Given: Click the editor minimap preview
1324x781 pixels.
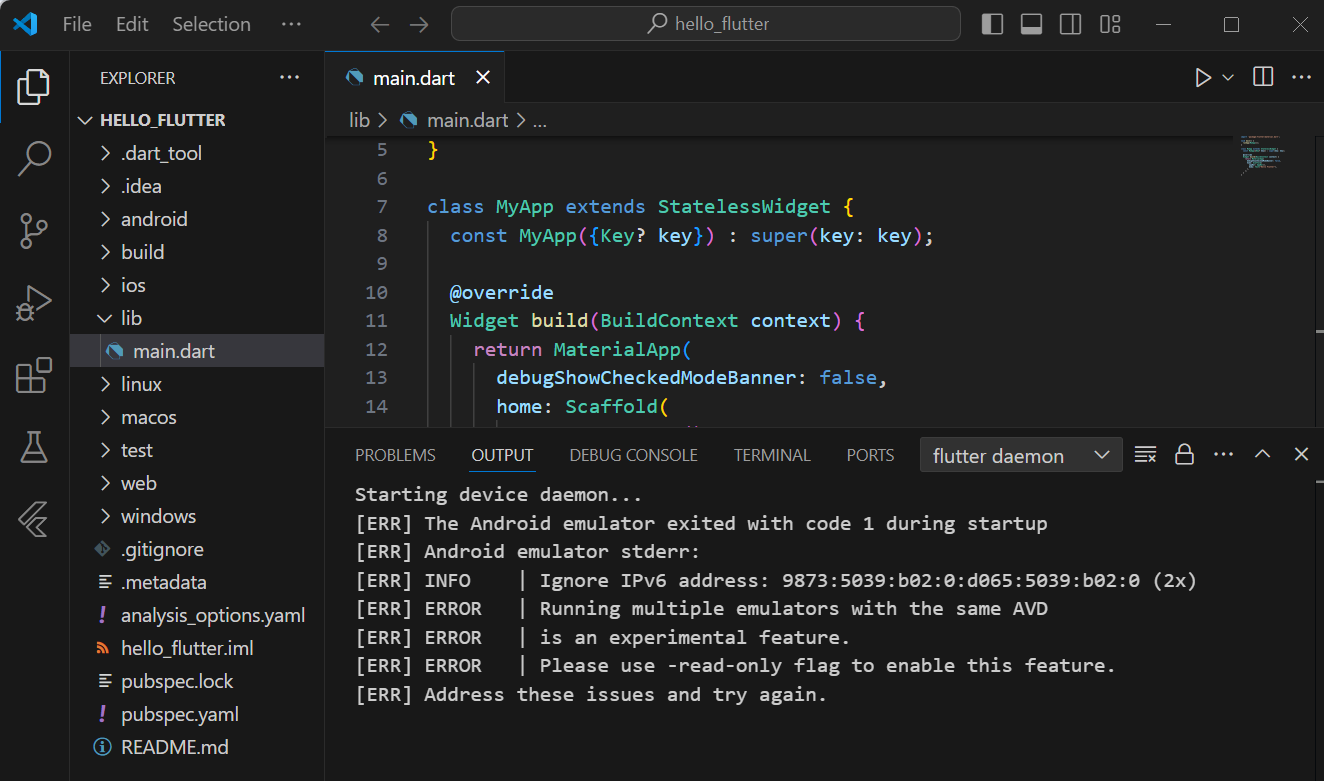Looking at the screenshot, I should coord(1264,155).
